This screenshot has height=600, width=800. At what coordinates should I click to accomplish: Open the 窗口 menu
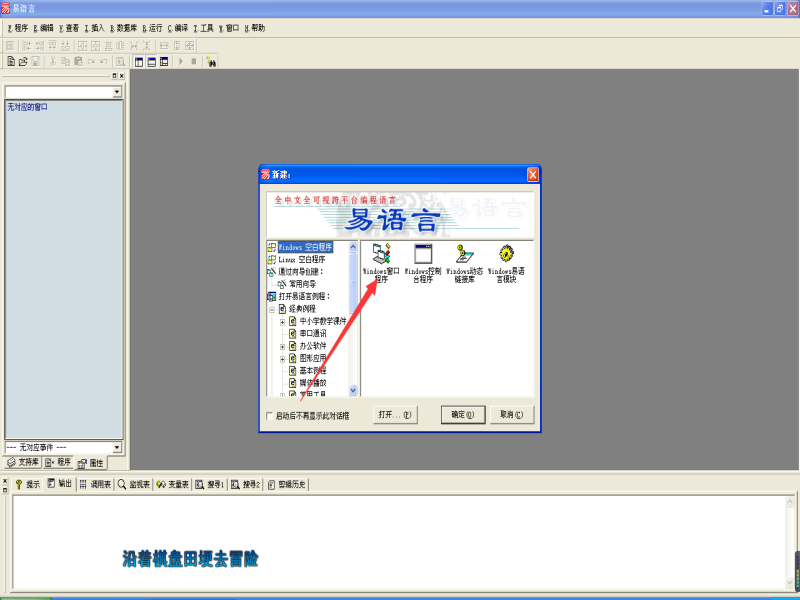coord(229,28)
